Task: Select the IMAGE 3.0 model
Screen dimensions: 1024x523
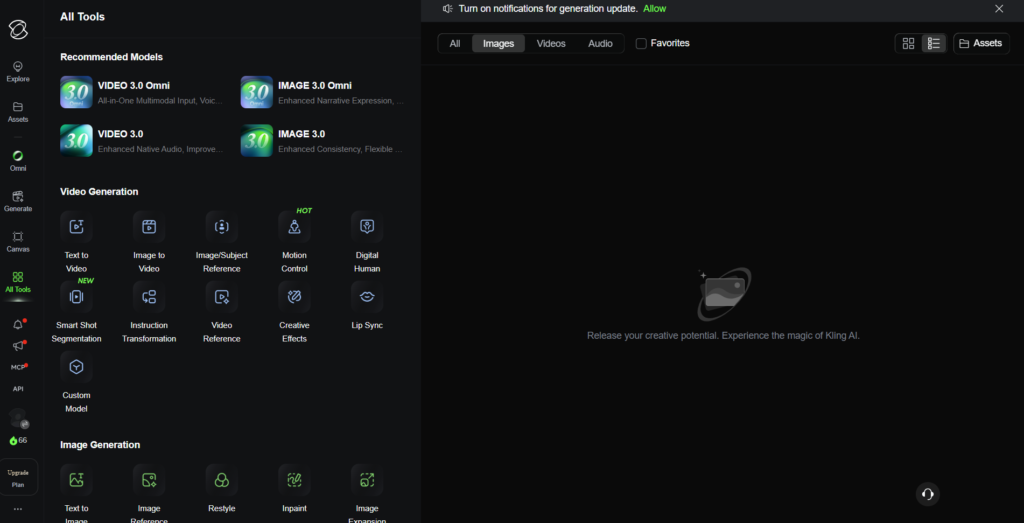Action: [x=324, y=140]
